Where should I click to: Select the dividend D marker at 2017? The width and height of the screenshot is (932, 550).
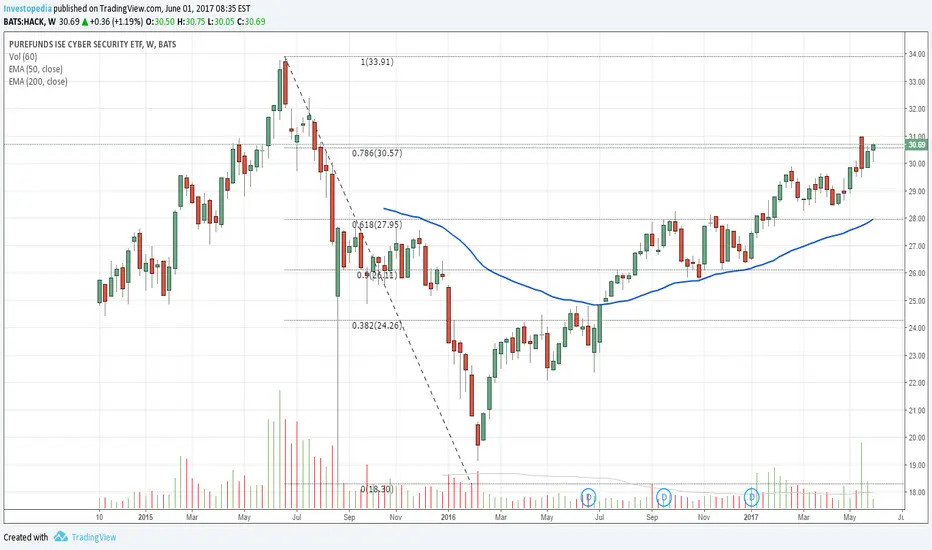(x=751, y=496)
